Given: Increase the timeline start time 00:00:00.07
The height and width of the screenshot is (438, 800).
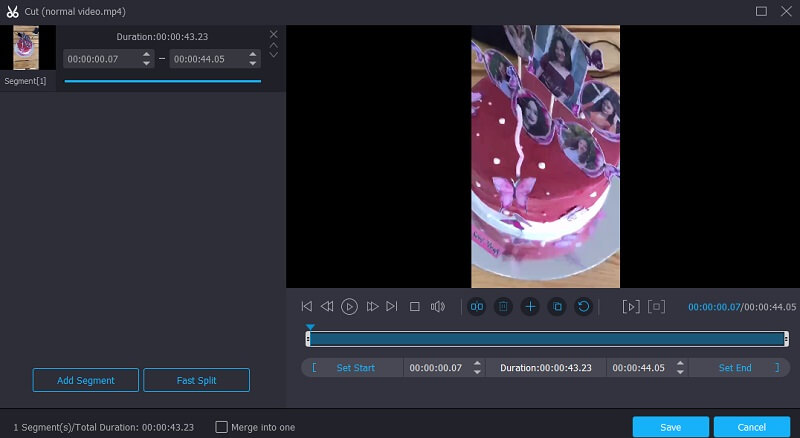Looking at the screenshot, I should coord(477,363).
